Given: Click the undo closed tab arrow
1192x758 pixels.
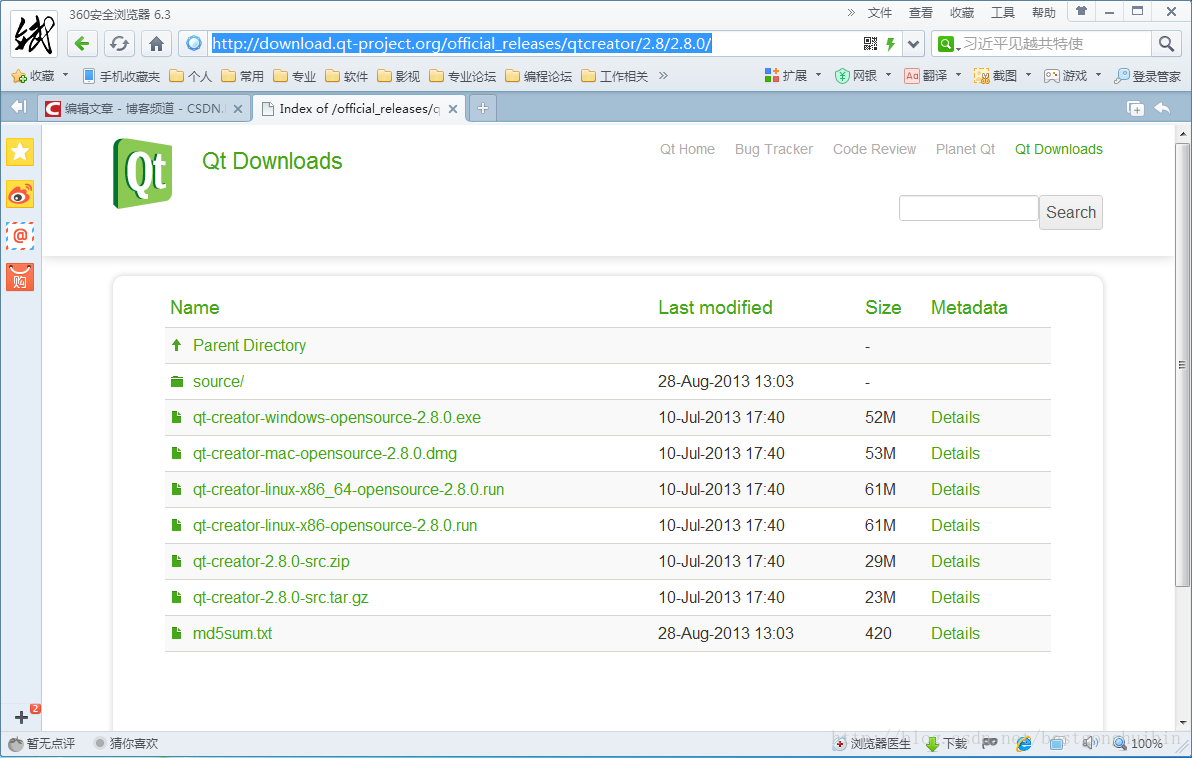Looking at the screenshot, I should pyautogui.click(x=1162, y=109).
